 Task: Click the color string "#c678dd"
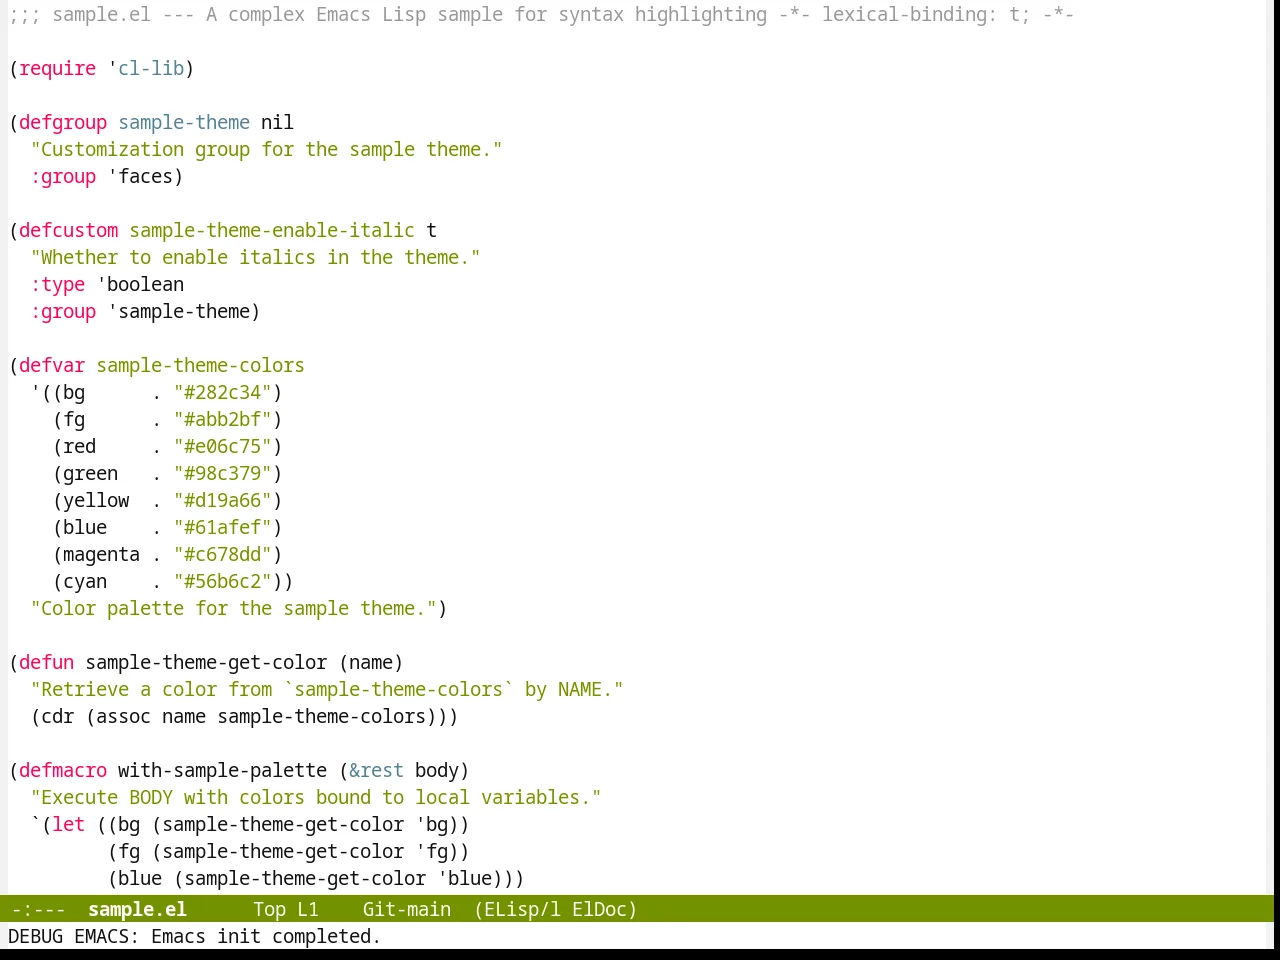(x=222, y=554)
